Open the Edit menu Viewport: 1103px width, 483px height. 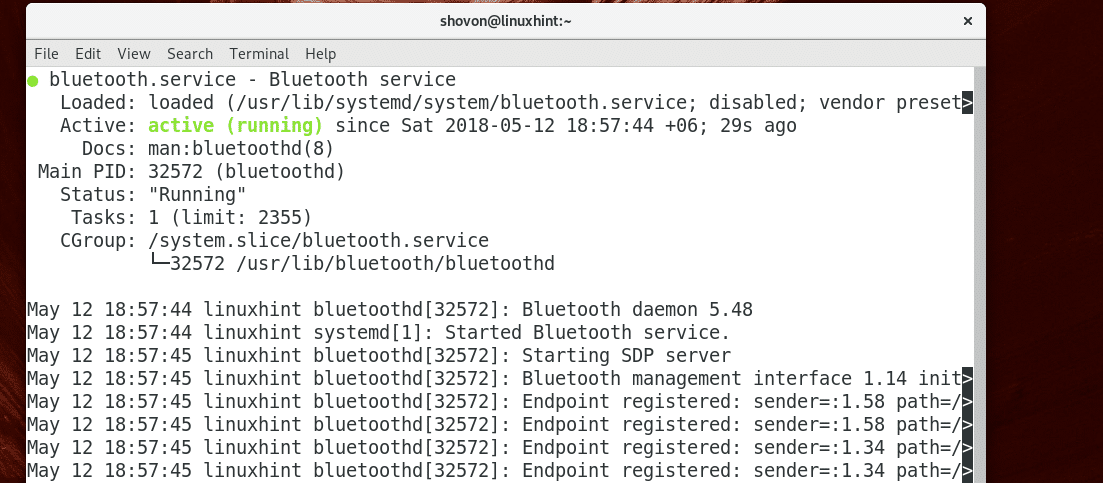[x=88, y=53]
